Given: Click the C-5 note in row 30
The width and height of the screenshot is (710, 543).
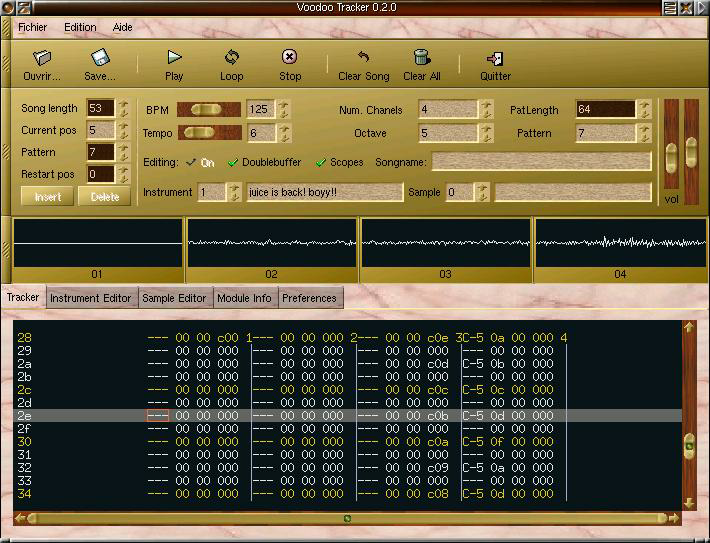Looking at the screenshot, I should 473,442.
